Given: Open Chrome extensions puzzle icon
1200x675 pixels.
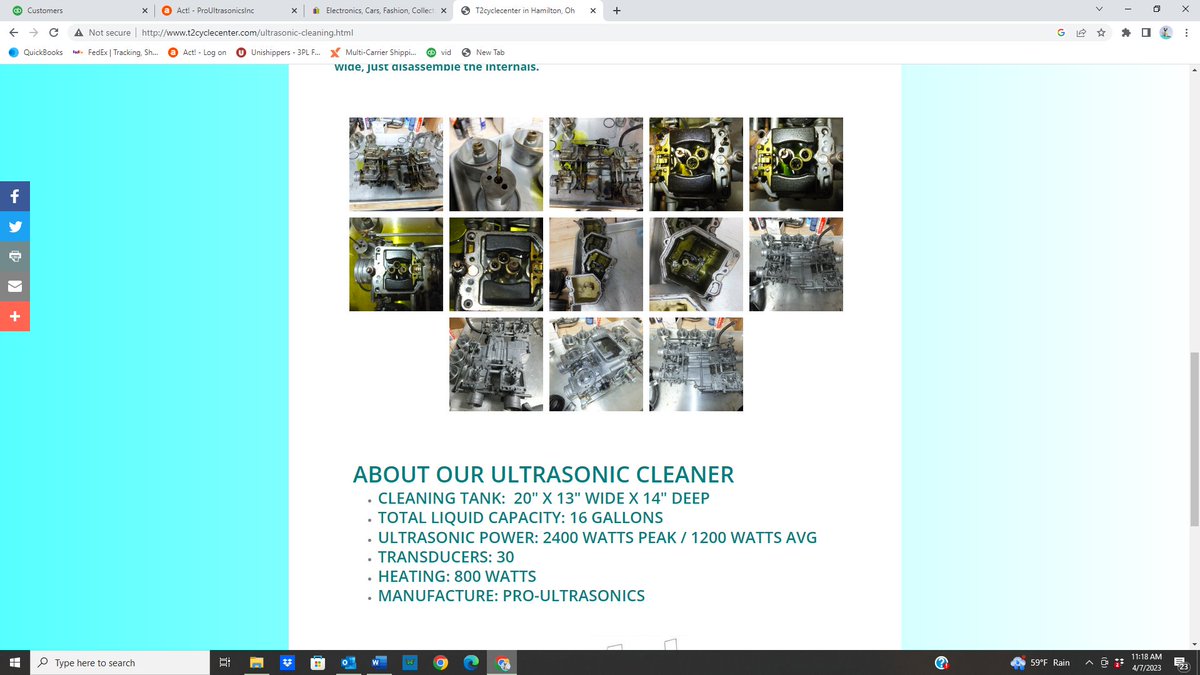Looking at the screenshot, I should [x=1127, y=32].
